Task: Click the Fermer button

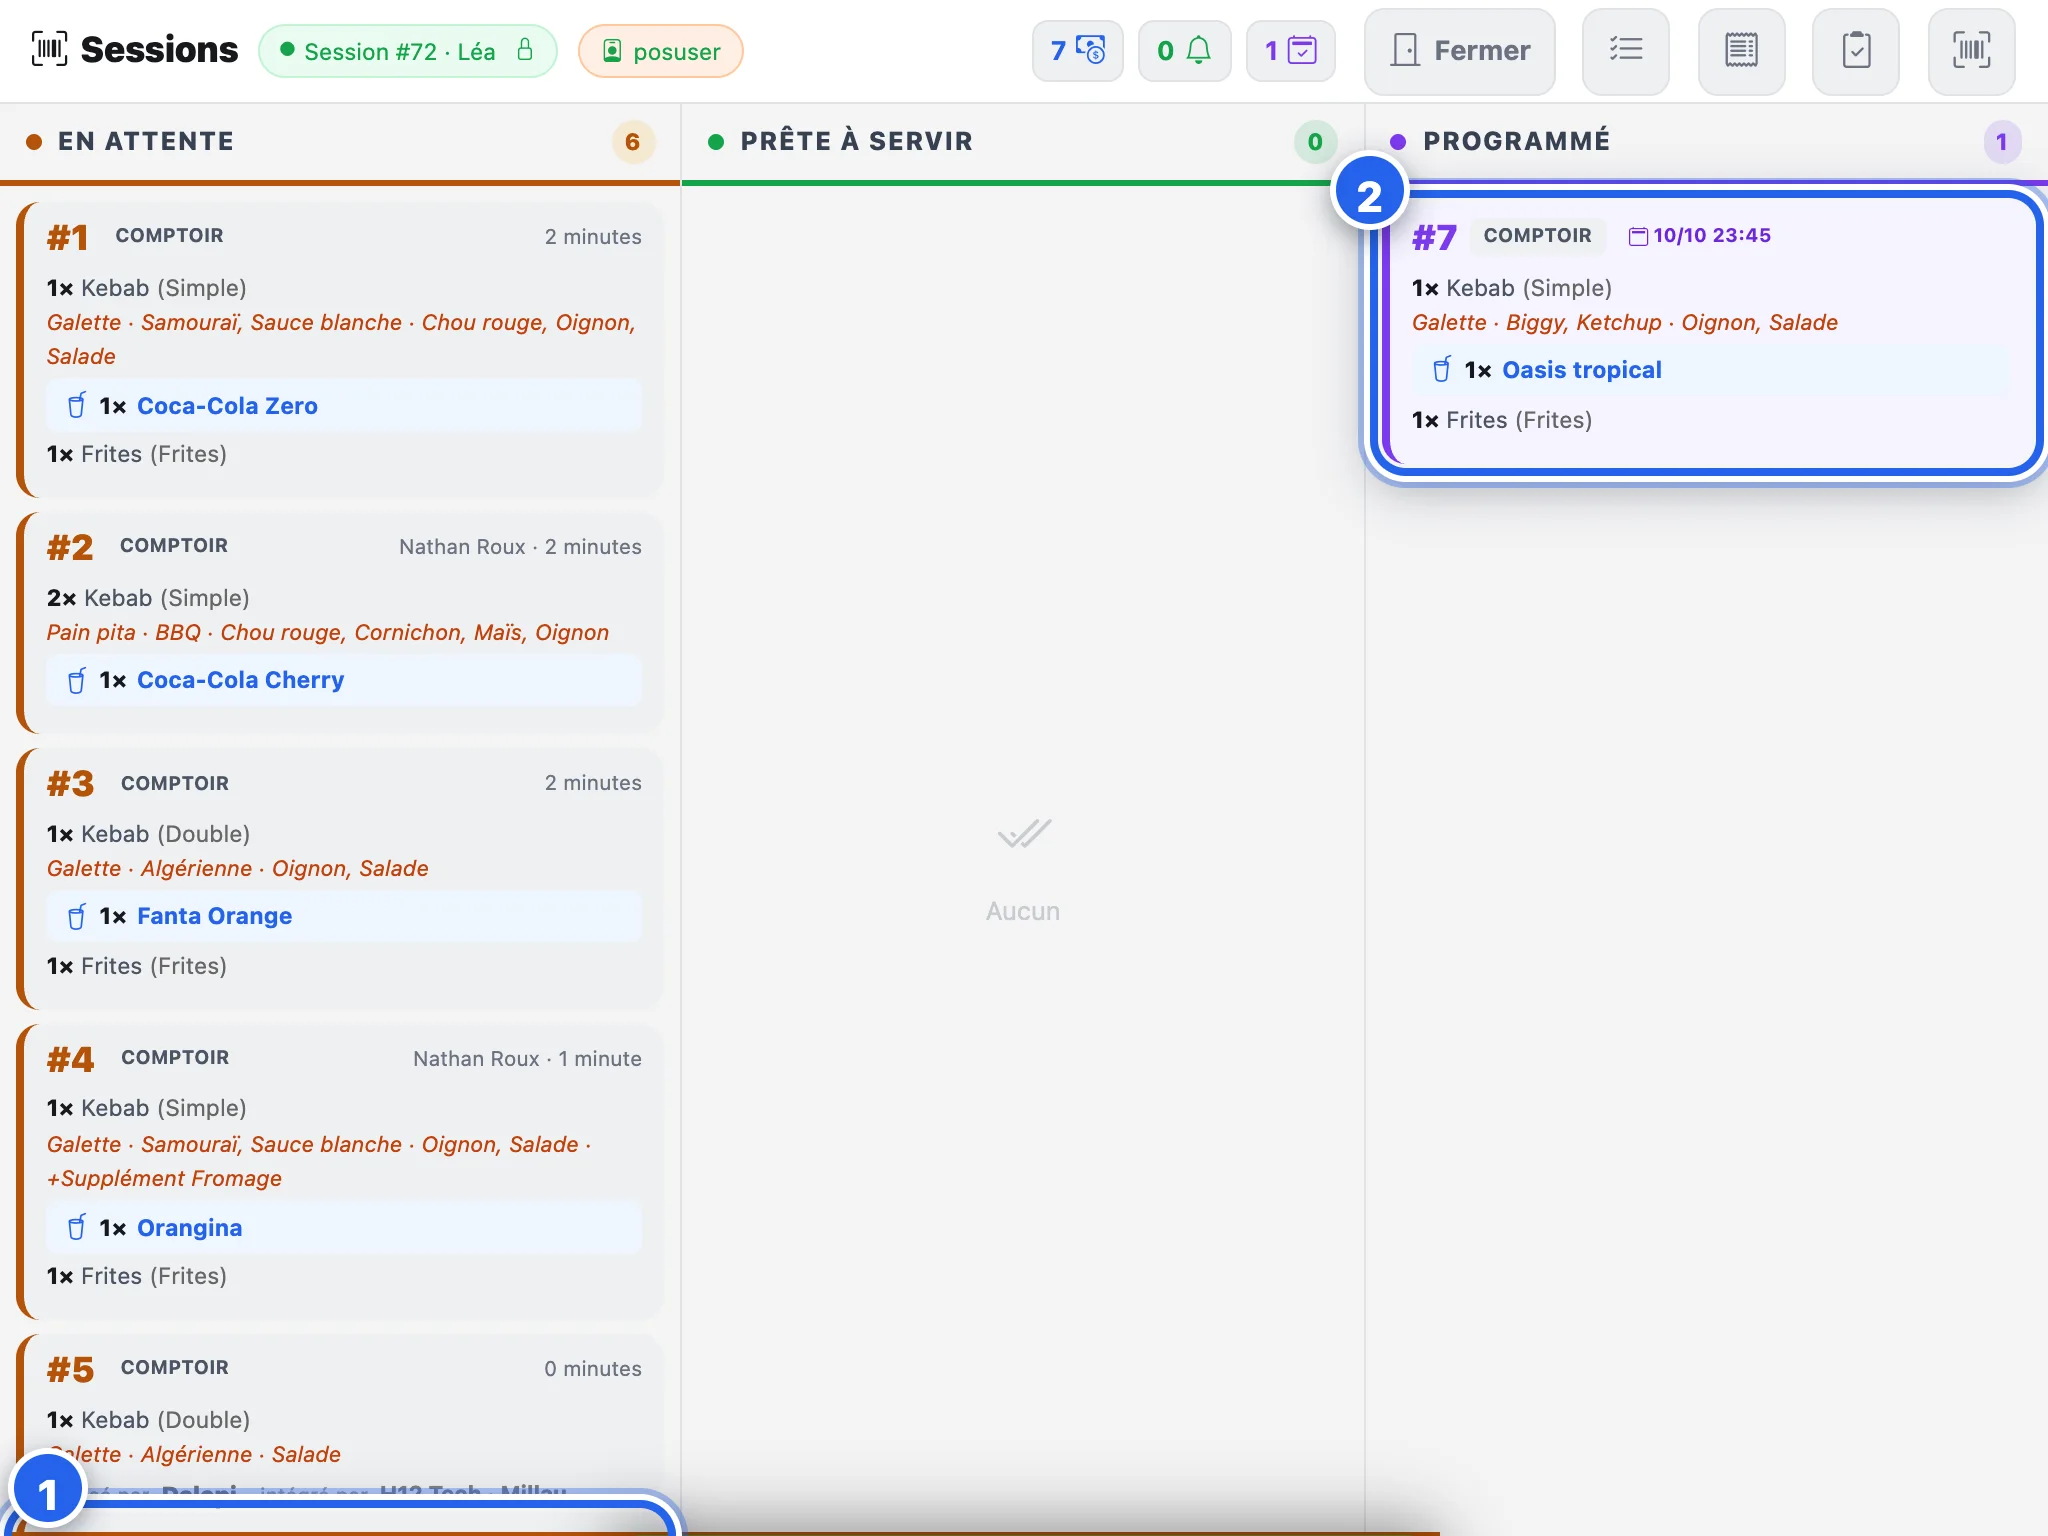Action: pos(1460,50)
